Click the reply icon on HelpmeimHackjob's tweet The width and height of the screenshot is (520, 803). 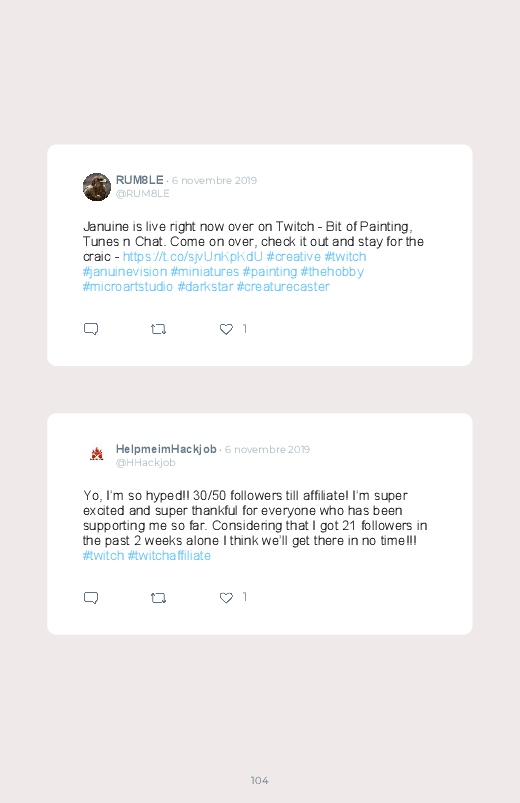point(91,598)
